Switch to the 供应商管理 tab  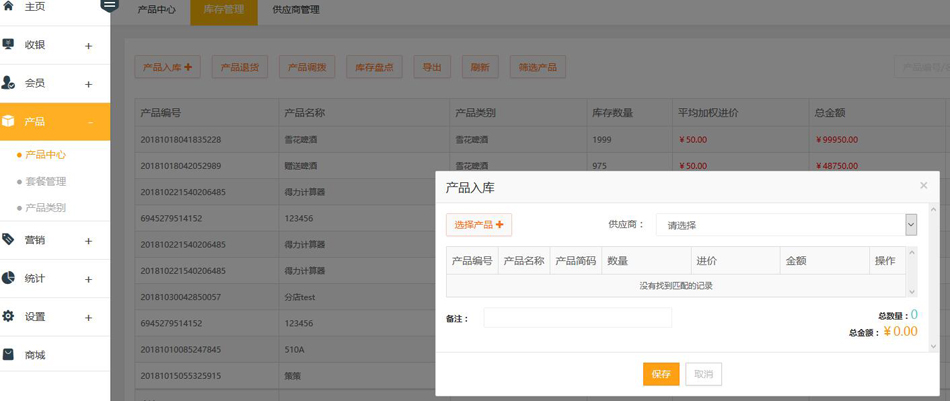[296, 10]
